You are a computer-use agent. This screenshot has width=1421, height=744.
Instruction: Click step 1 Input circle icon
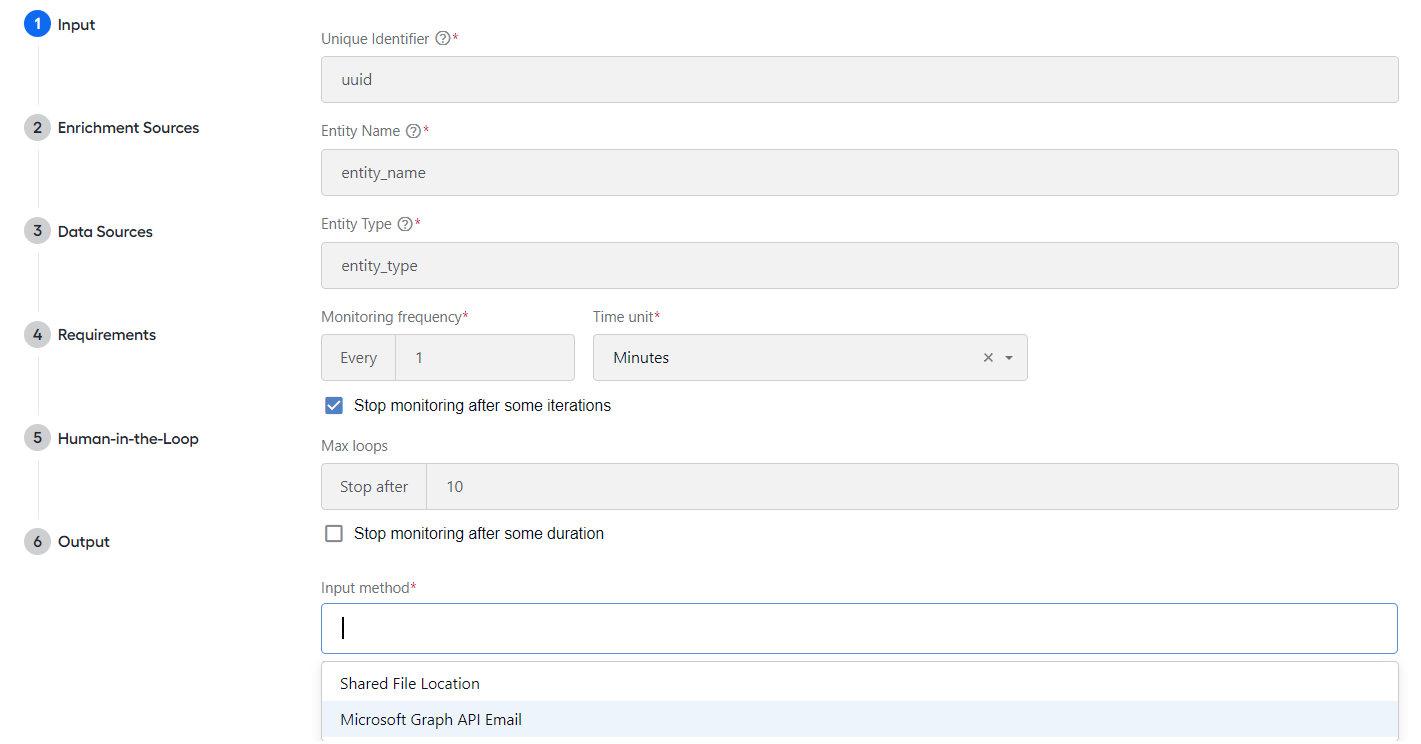37,24
